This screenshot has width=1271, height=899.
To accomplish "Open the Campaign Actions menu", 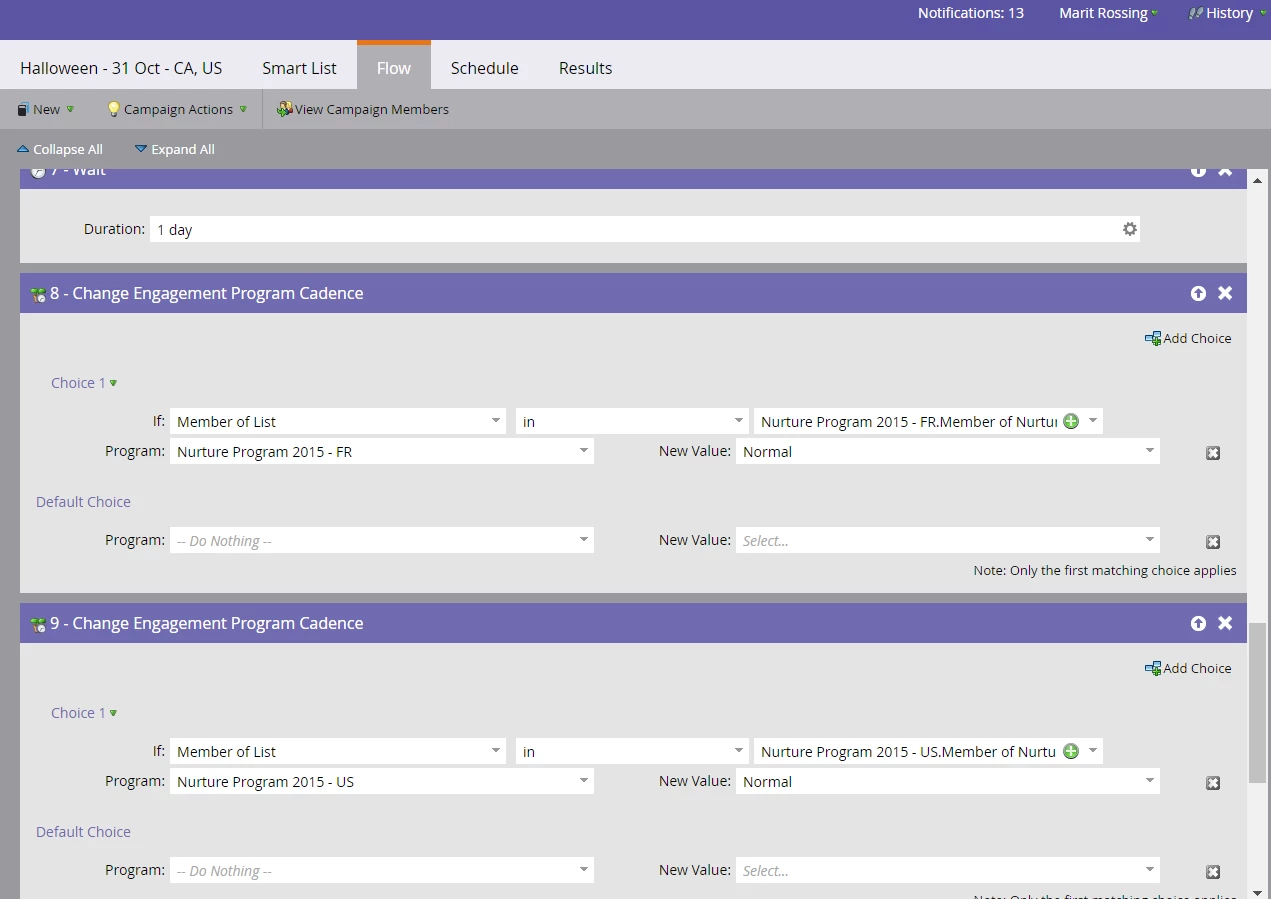I will [x=177, y=109].
